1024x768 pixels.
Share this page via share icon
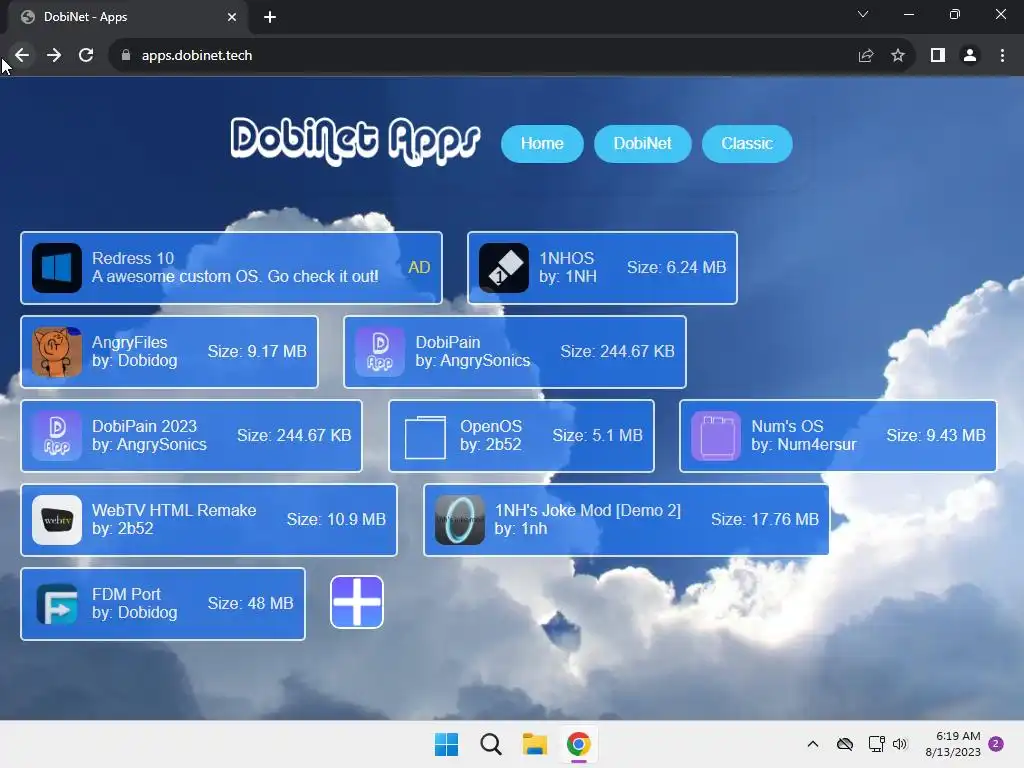[x=866, y=56]
